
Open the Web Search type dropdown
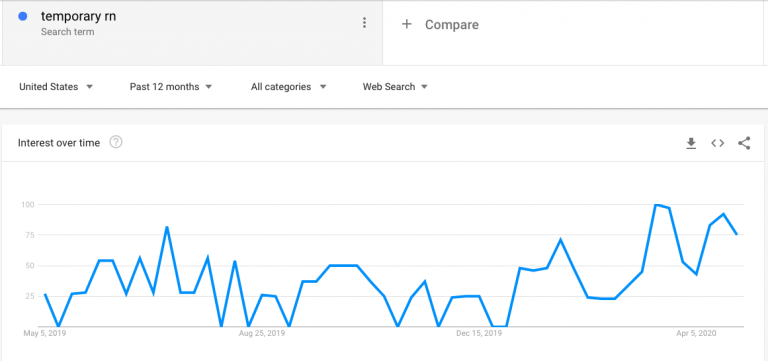coord(395,87)
